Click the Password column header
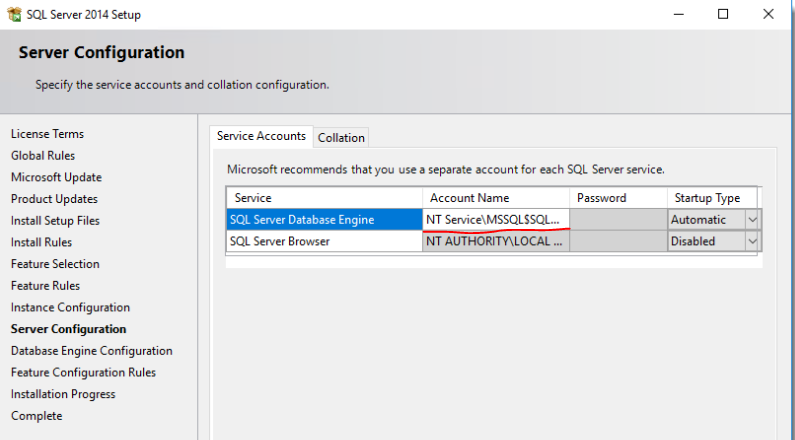This screenshot has width=795, height=440. [619, 198]
